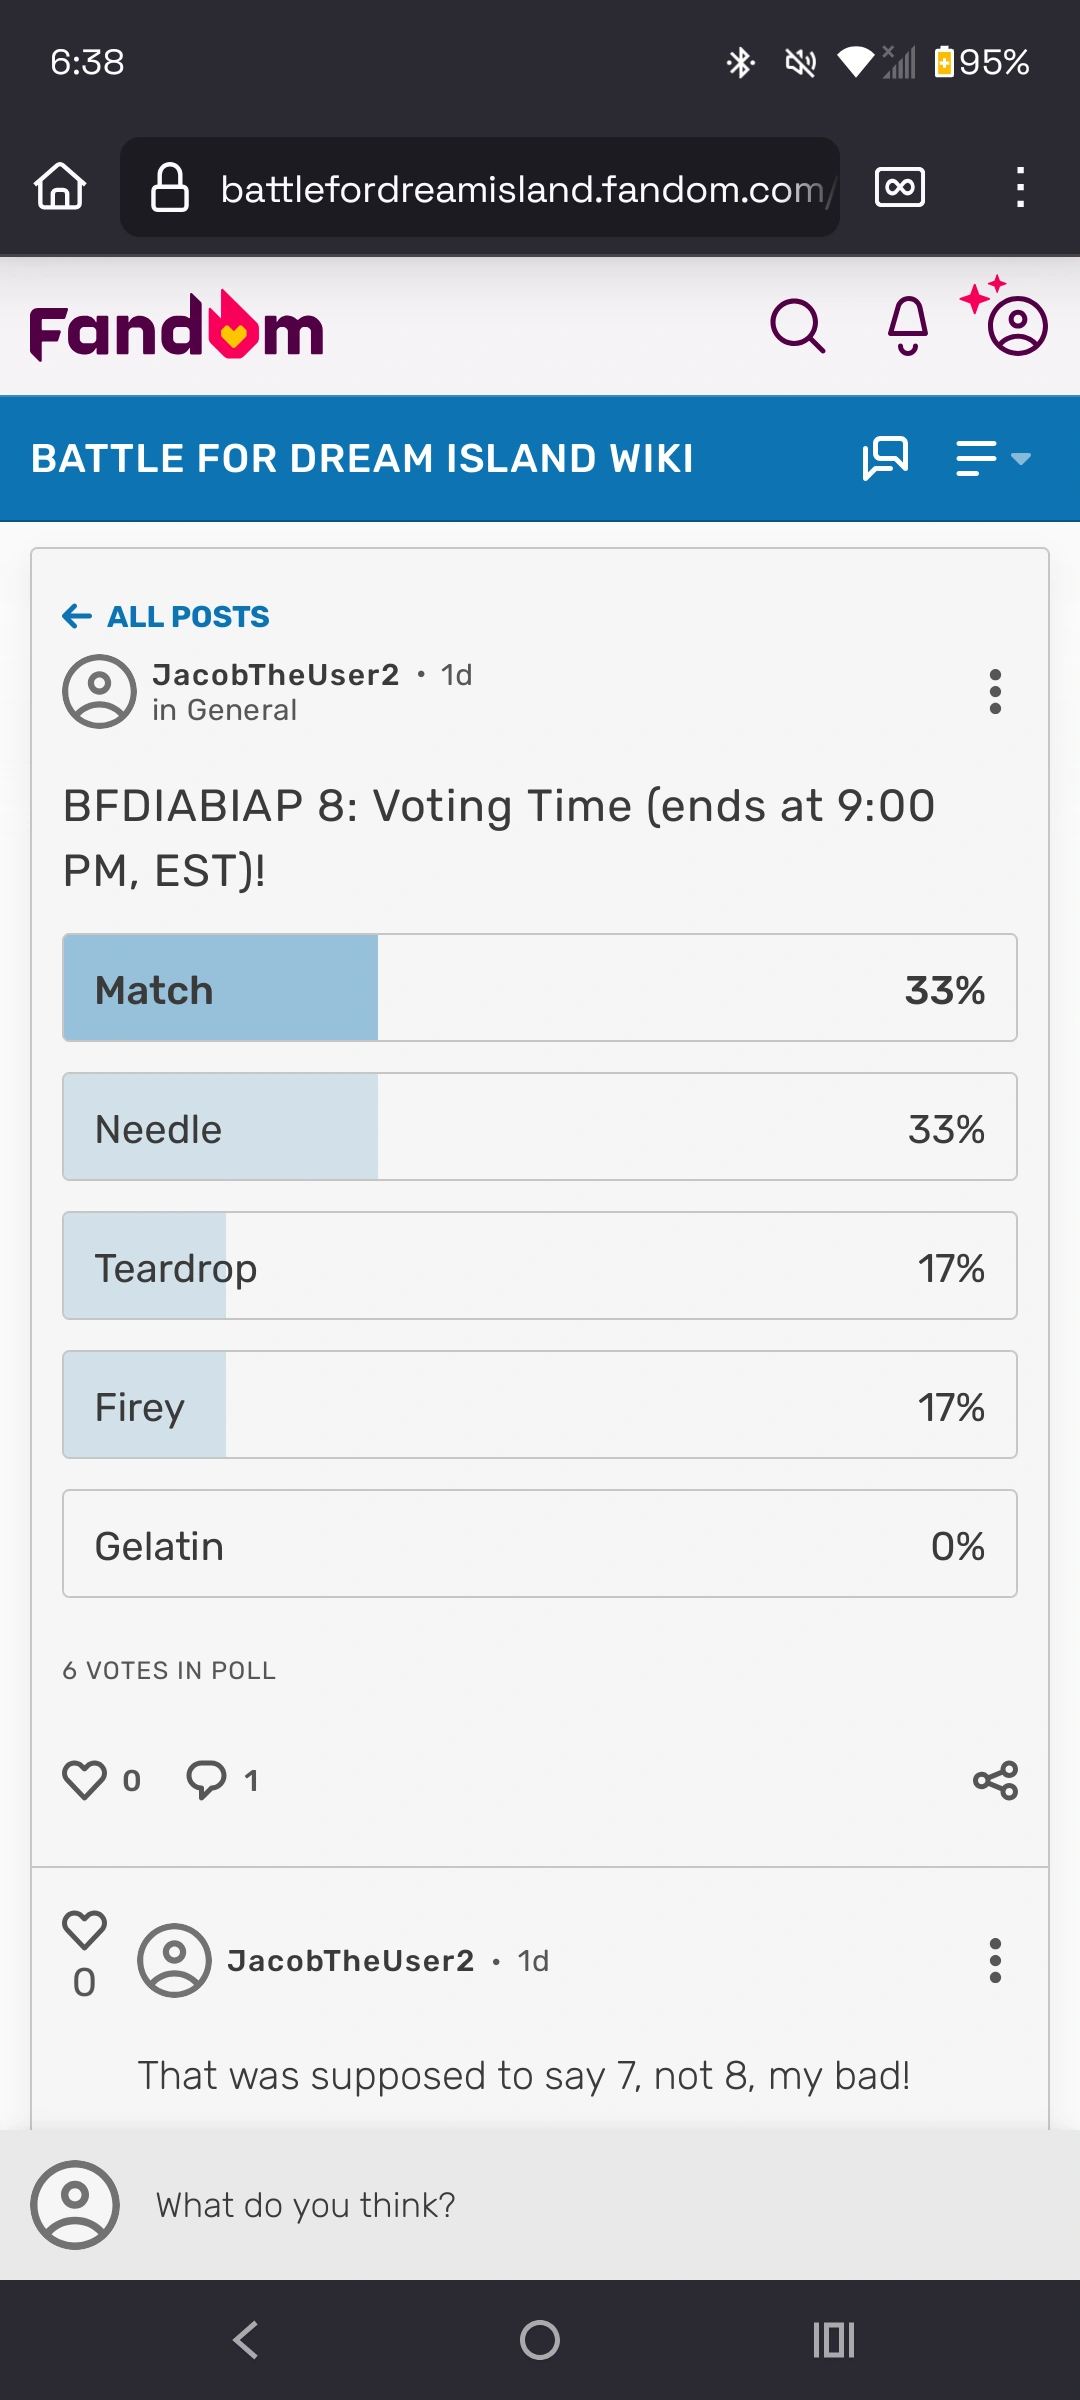Open the comment options kebab menu
Image resolution: width=1080 pixels, height=2400 pixels.
pyautogui.click(x=995, y=1961)
